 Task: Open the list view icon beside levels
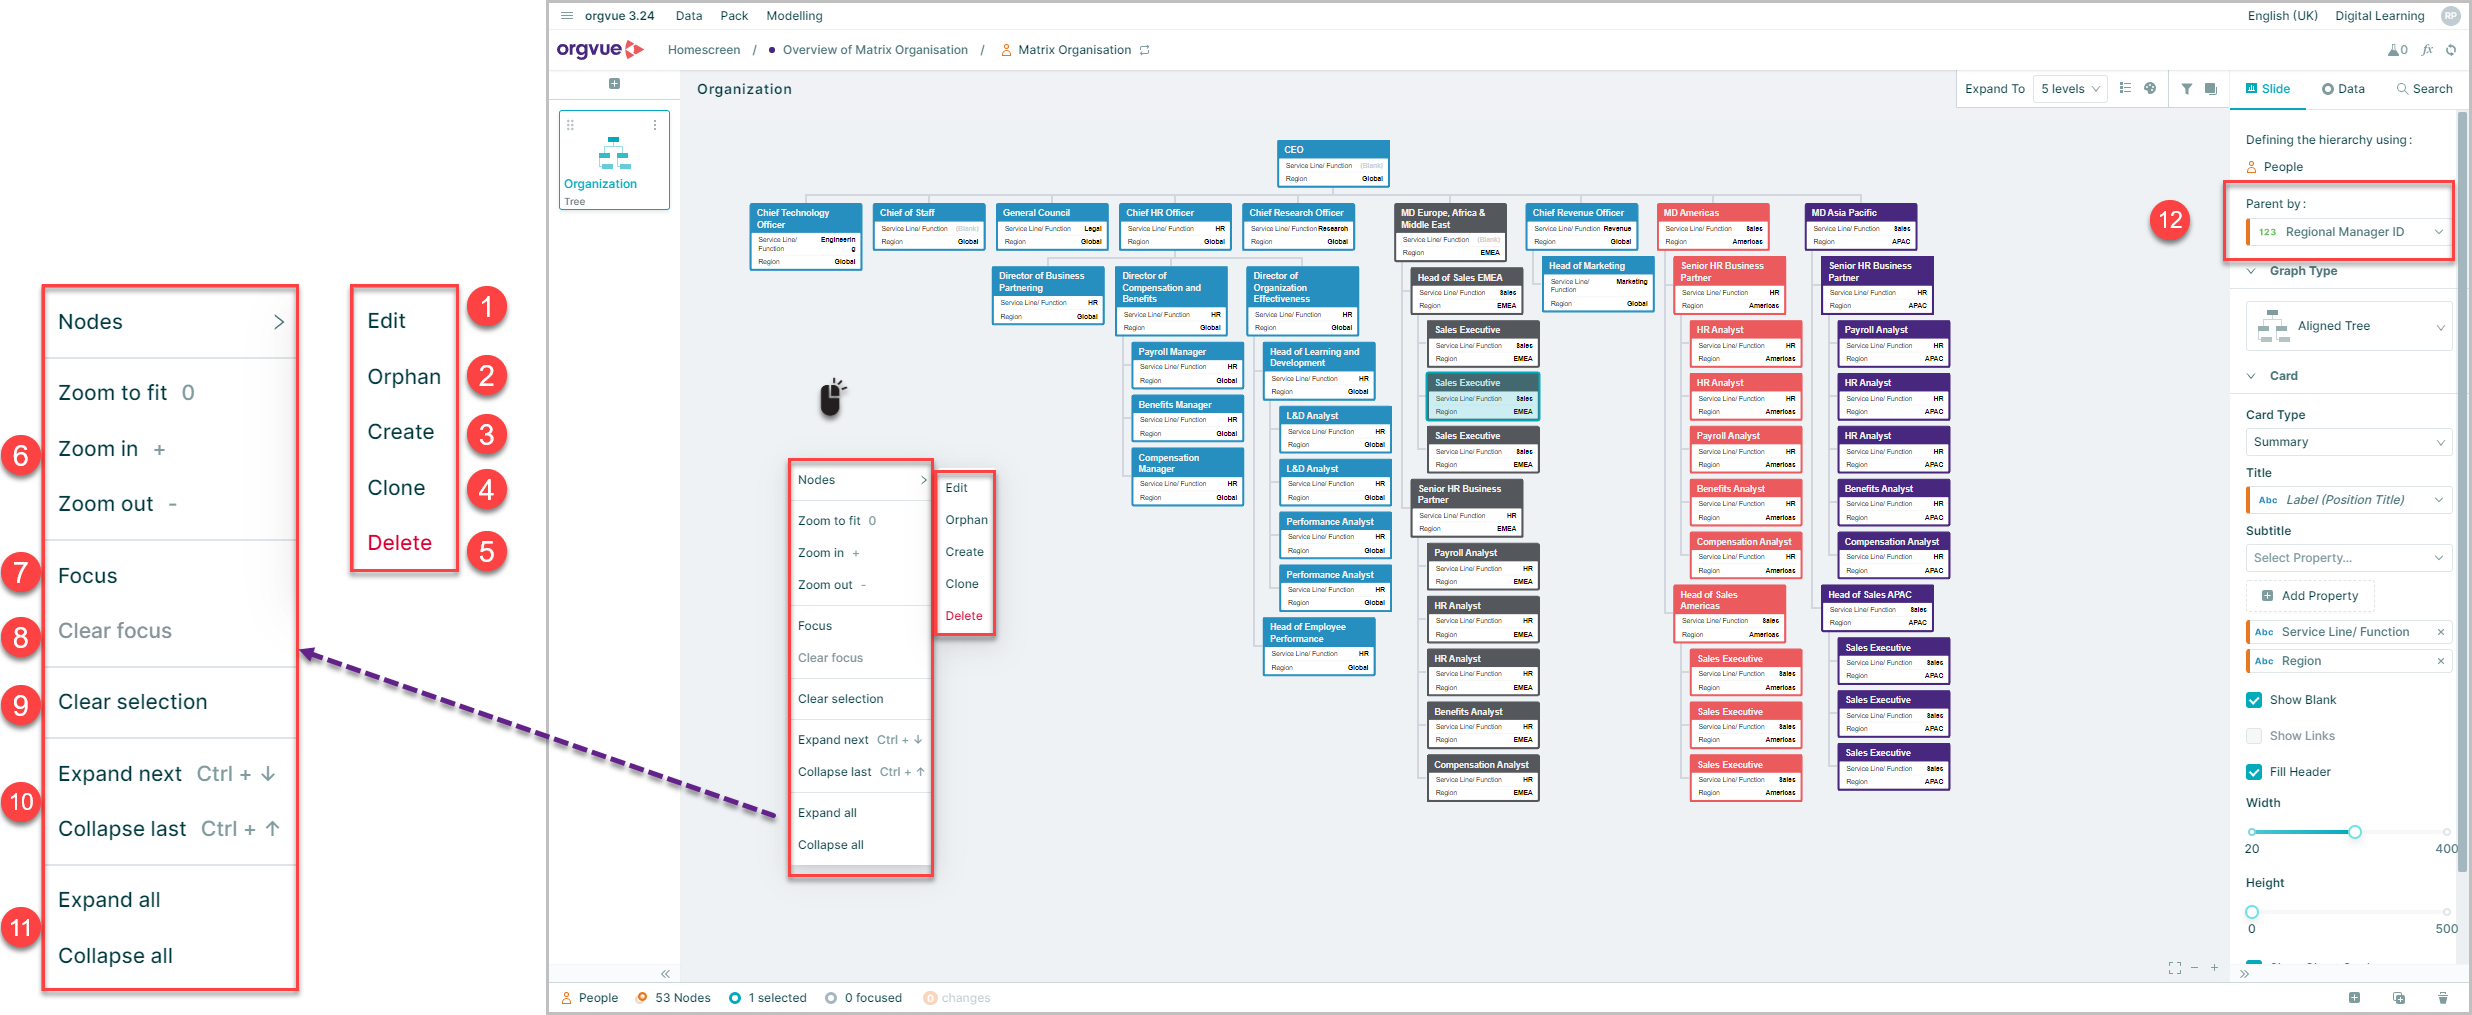pos(2126,88)
